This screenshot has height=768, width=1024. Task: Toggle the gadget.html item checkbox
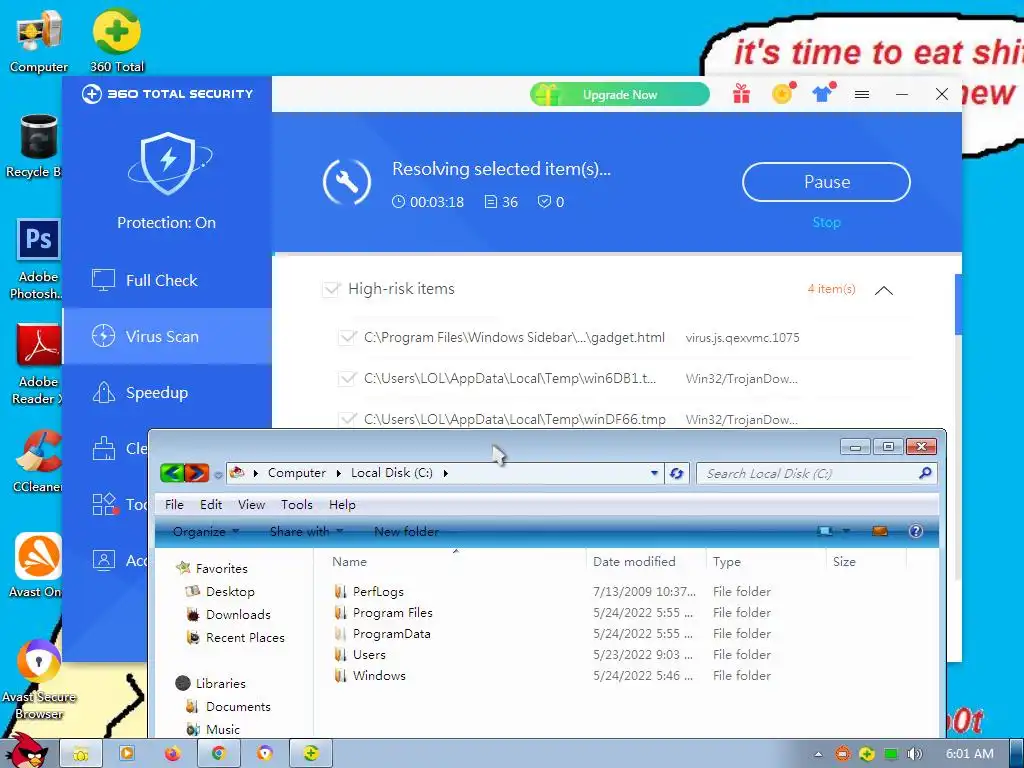(x=347, y=338)
